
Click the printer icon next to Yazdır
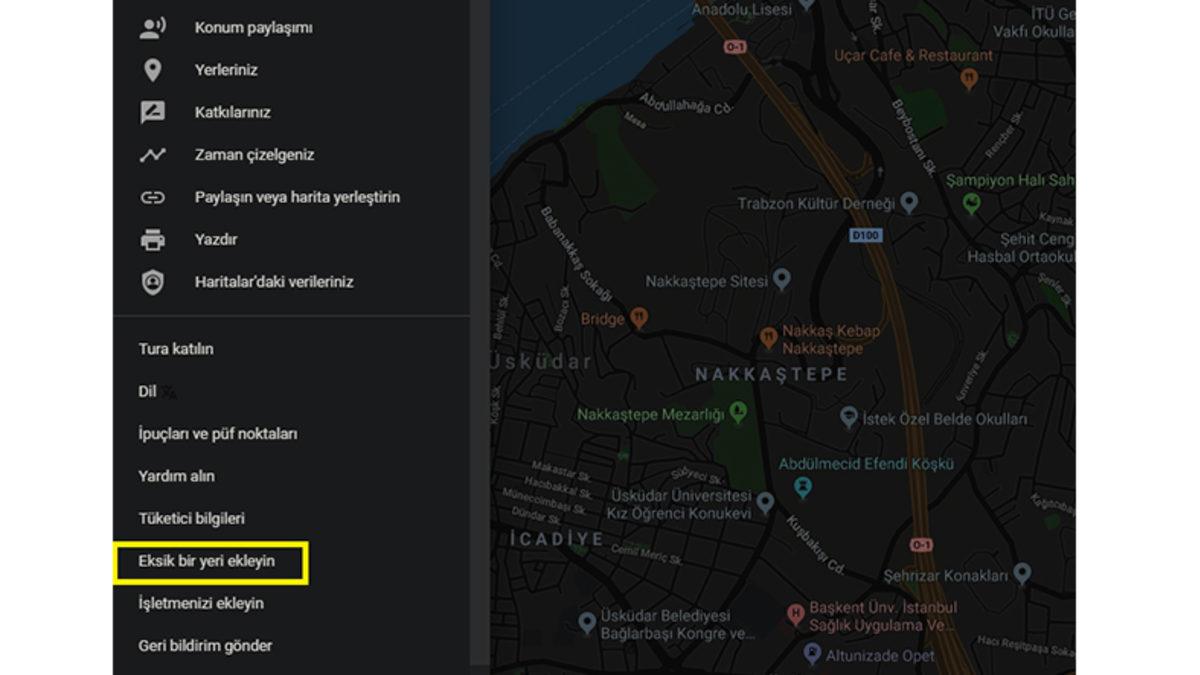[x=151, y=239]
